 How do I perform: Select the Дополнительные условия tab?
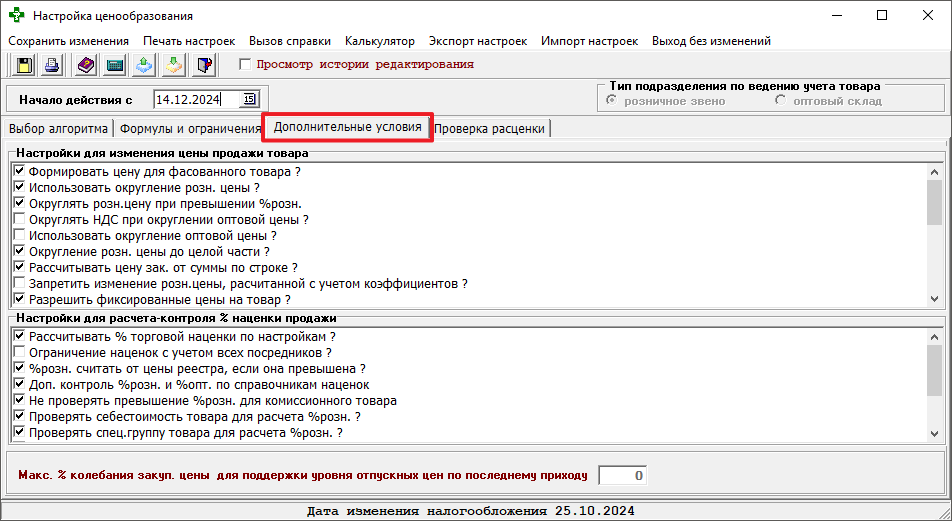pos(347,127)
